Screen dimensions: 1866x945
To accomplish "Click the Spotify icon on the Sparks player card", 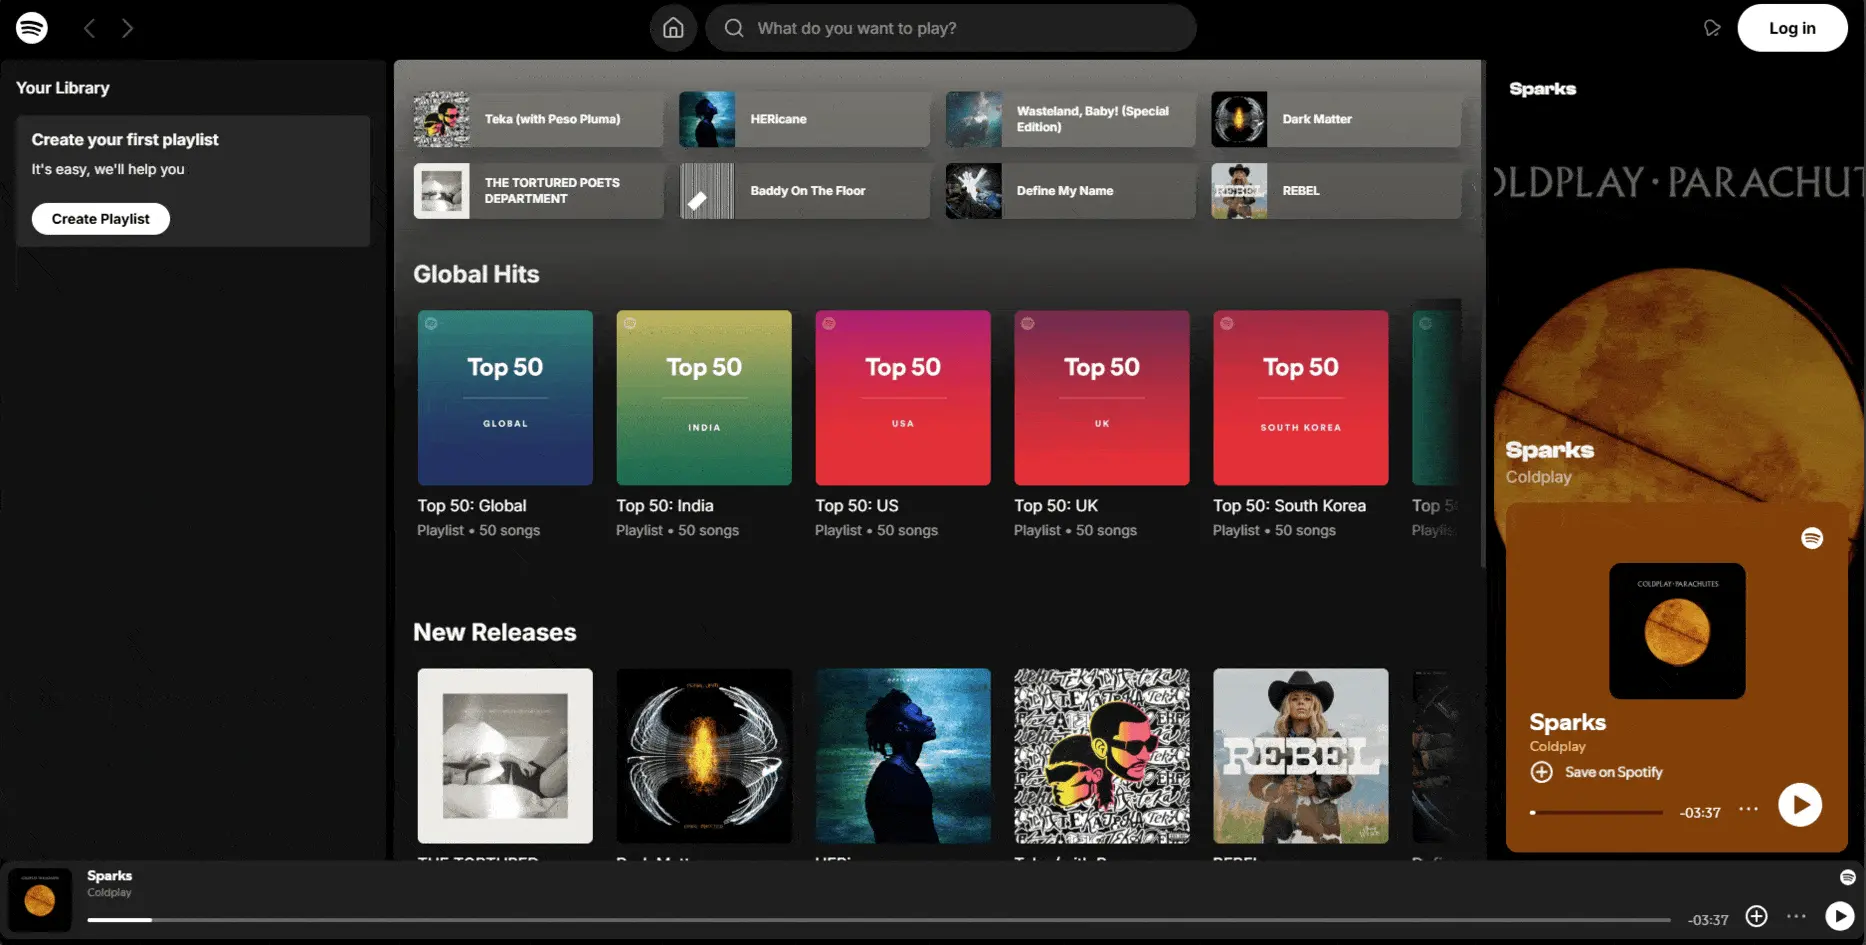I will [1812, 537].
